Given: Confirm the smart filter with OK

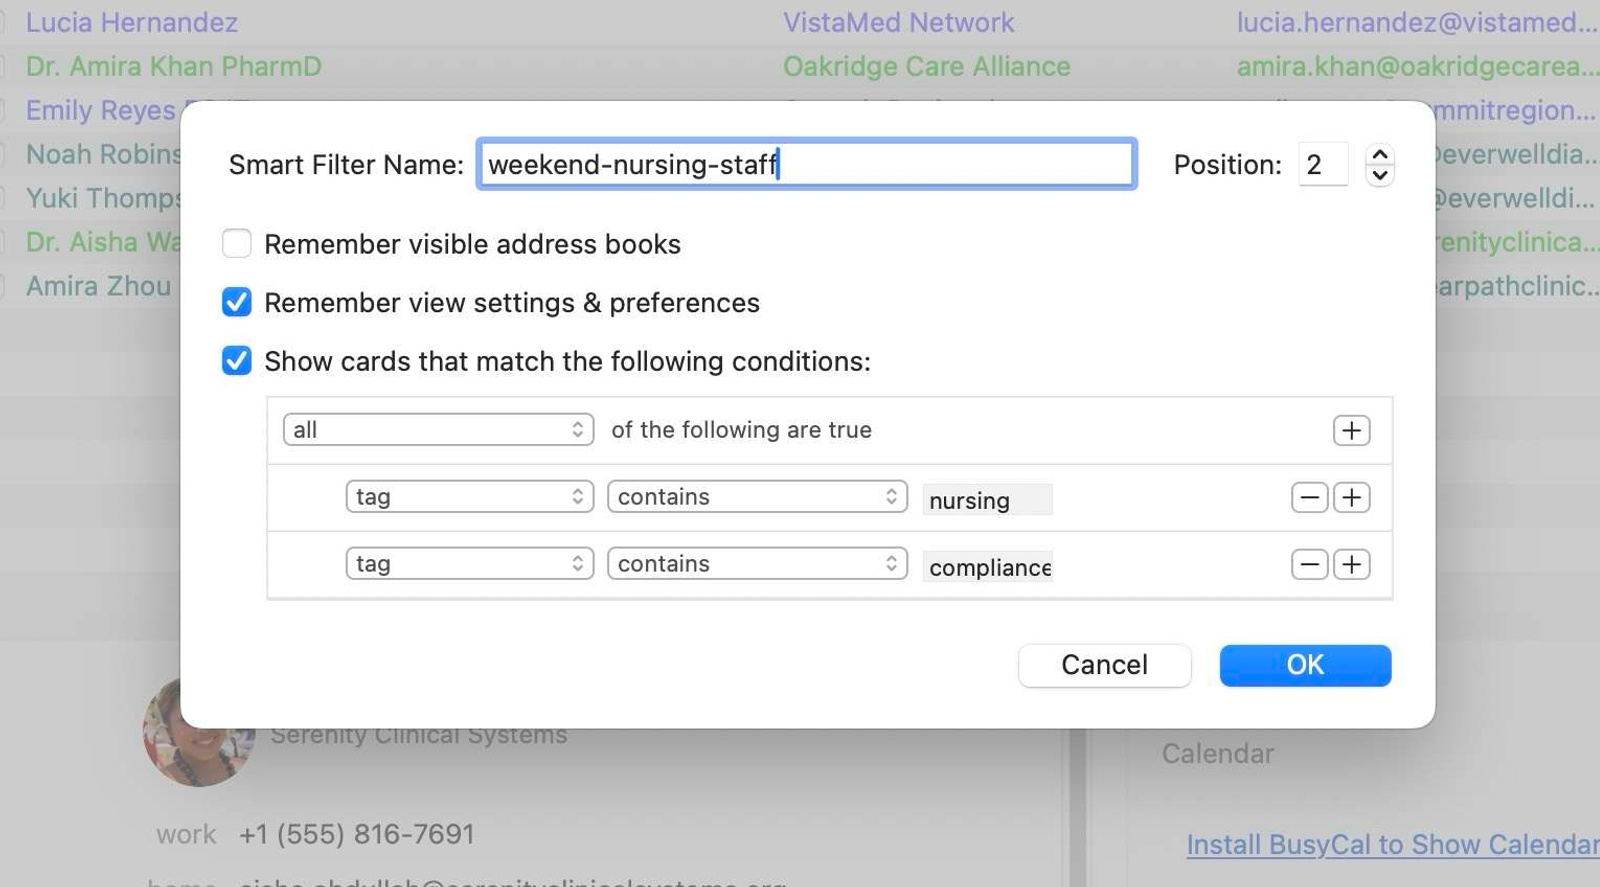Looking at the screenshot, I should point(1305,665).
